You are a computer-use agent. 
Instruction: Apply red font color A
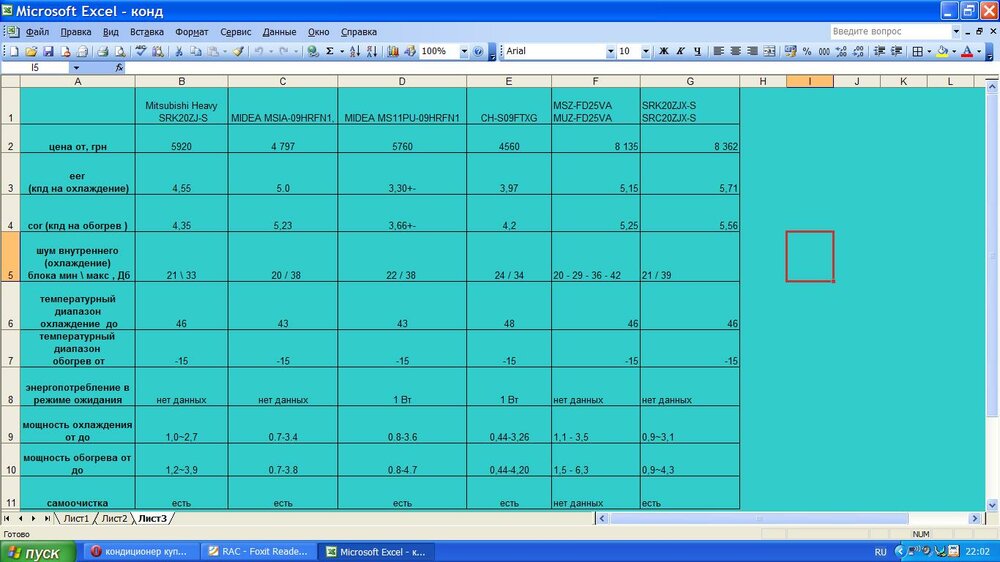click(967, 52)
